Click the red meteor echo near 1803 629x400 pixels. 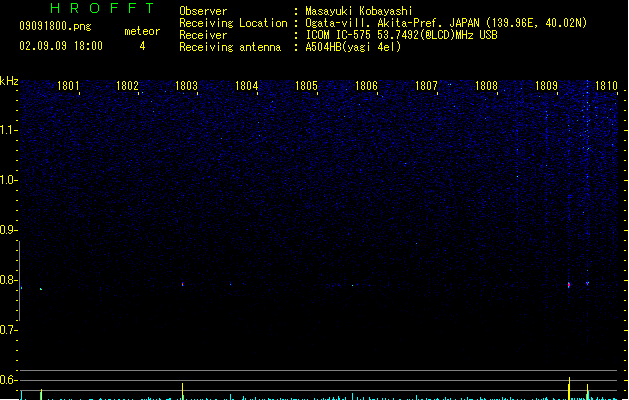(183, 284)
